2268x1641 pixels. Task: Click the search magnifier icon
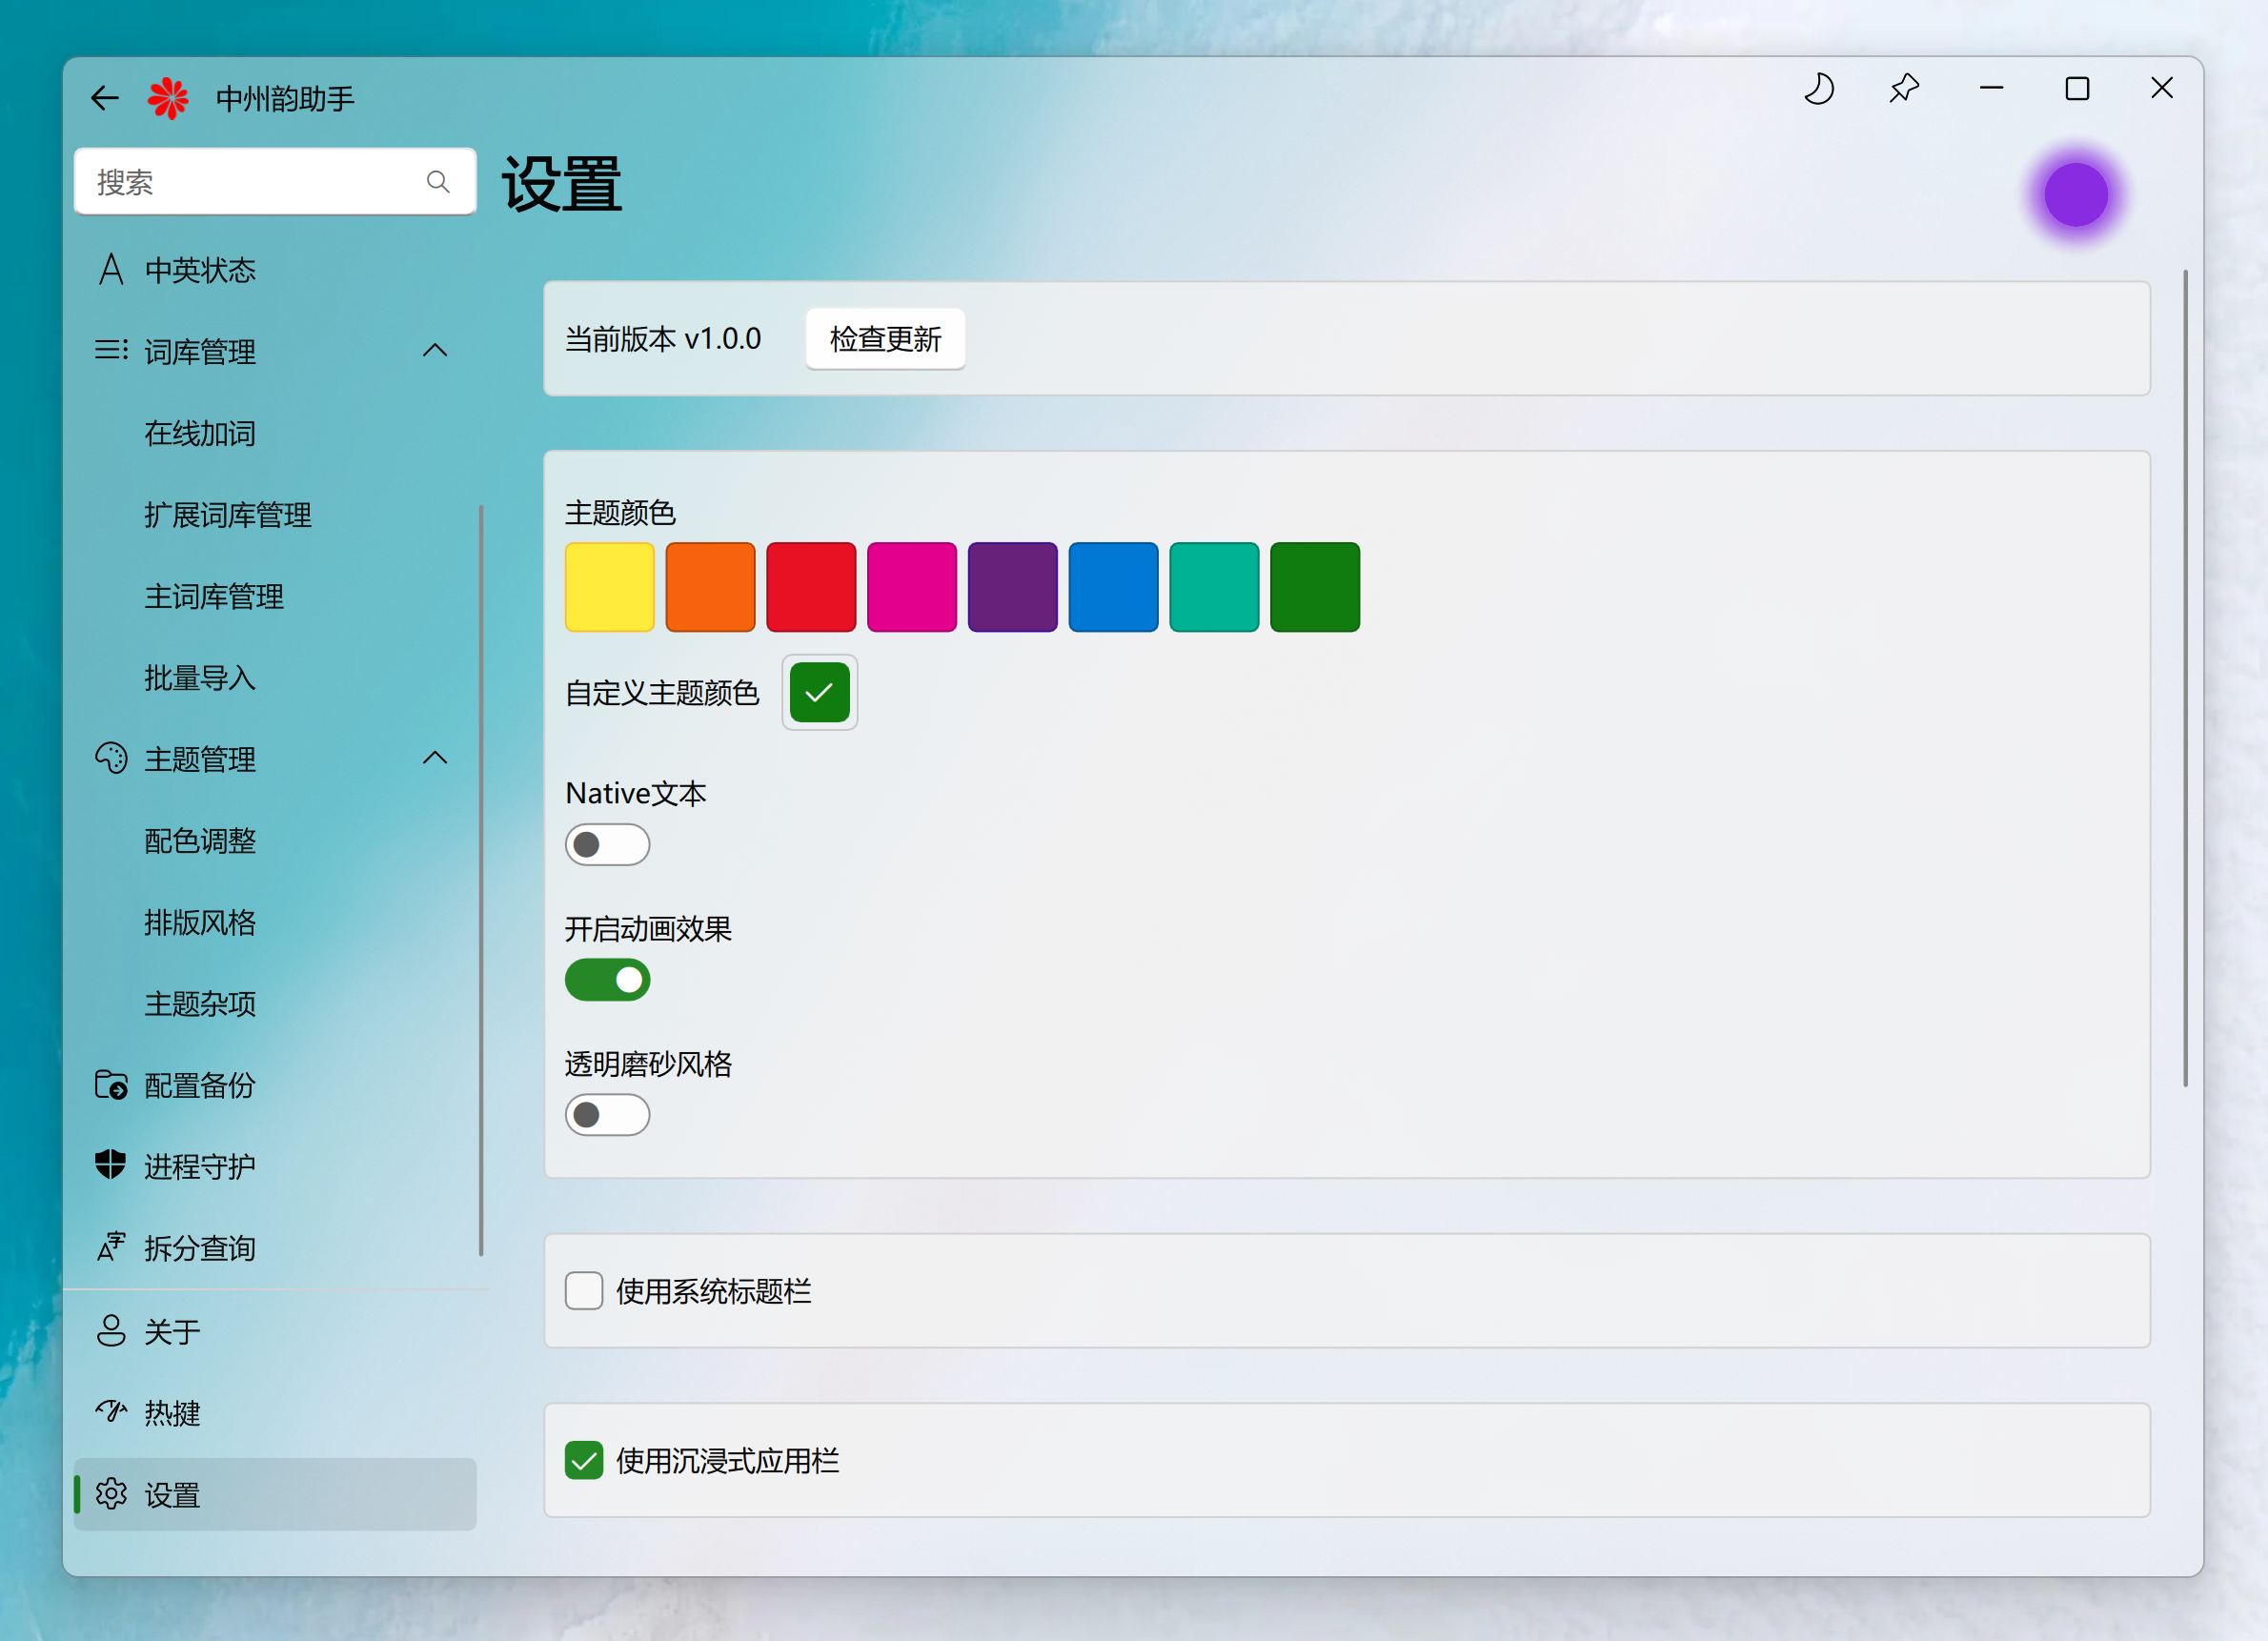[438, 182]
